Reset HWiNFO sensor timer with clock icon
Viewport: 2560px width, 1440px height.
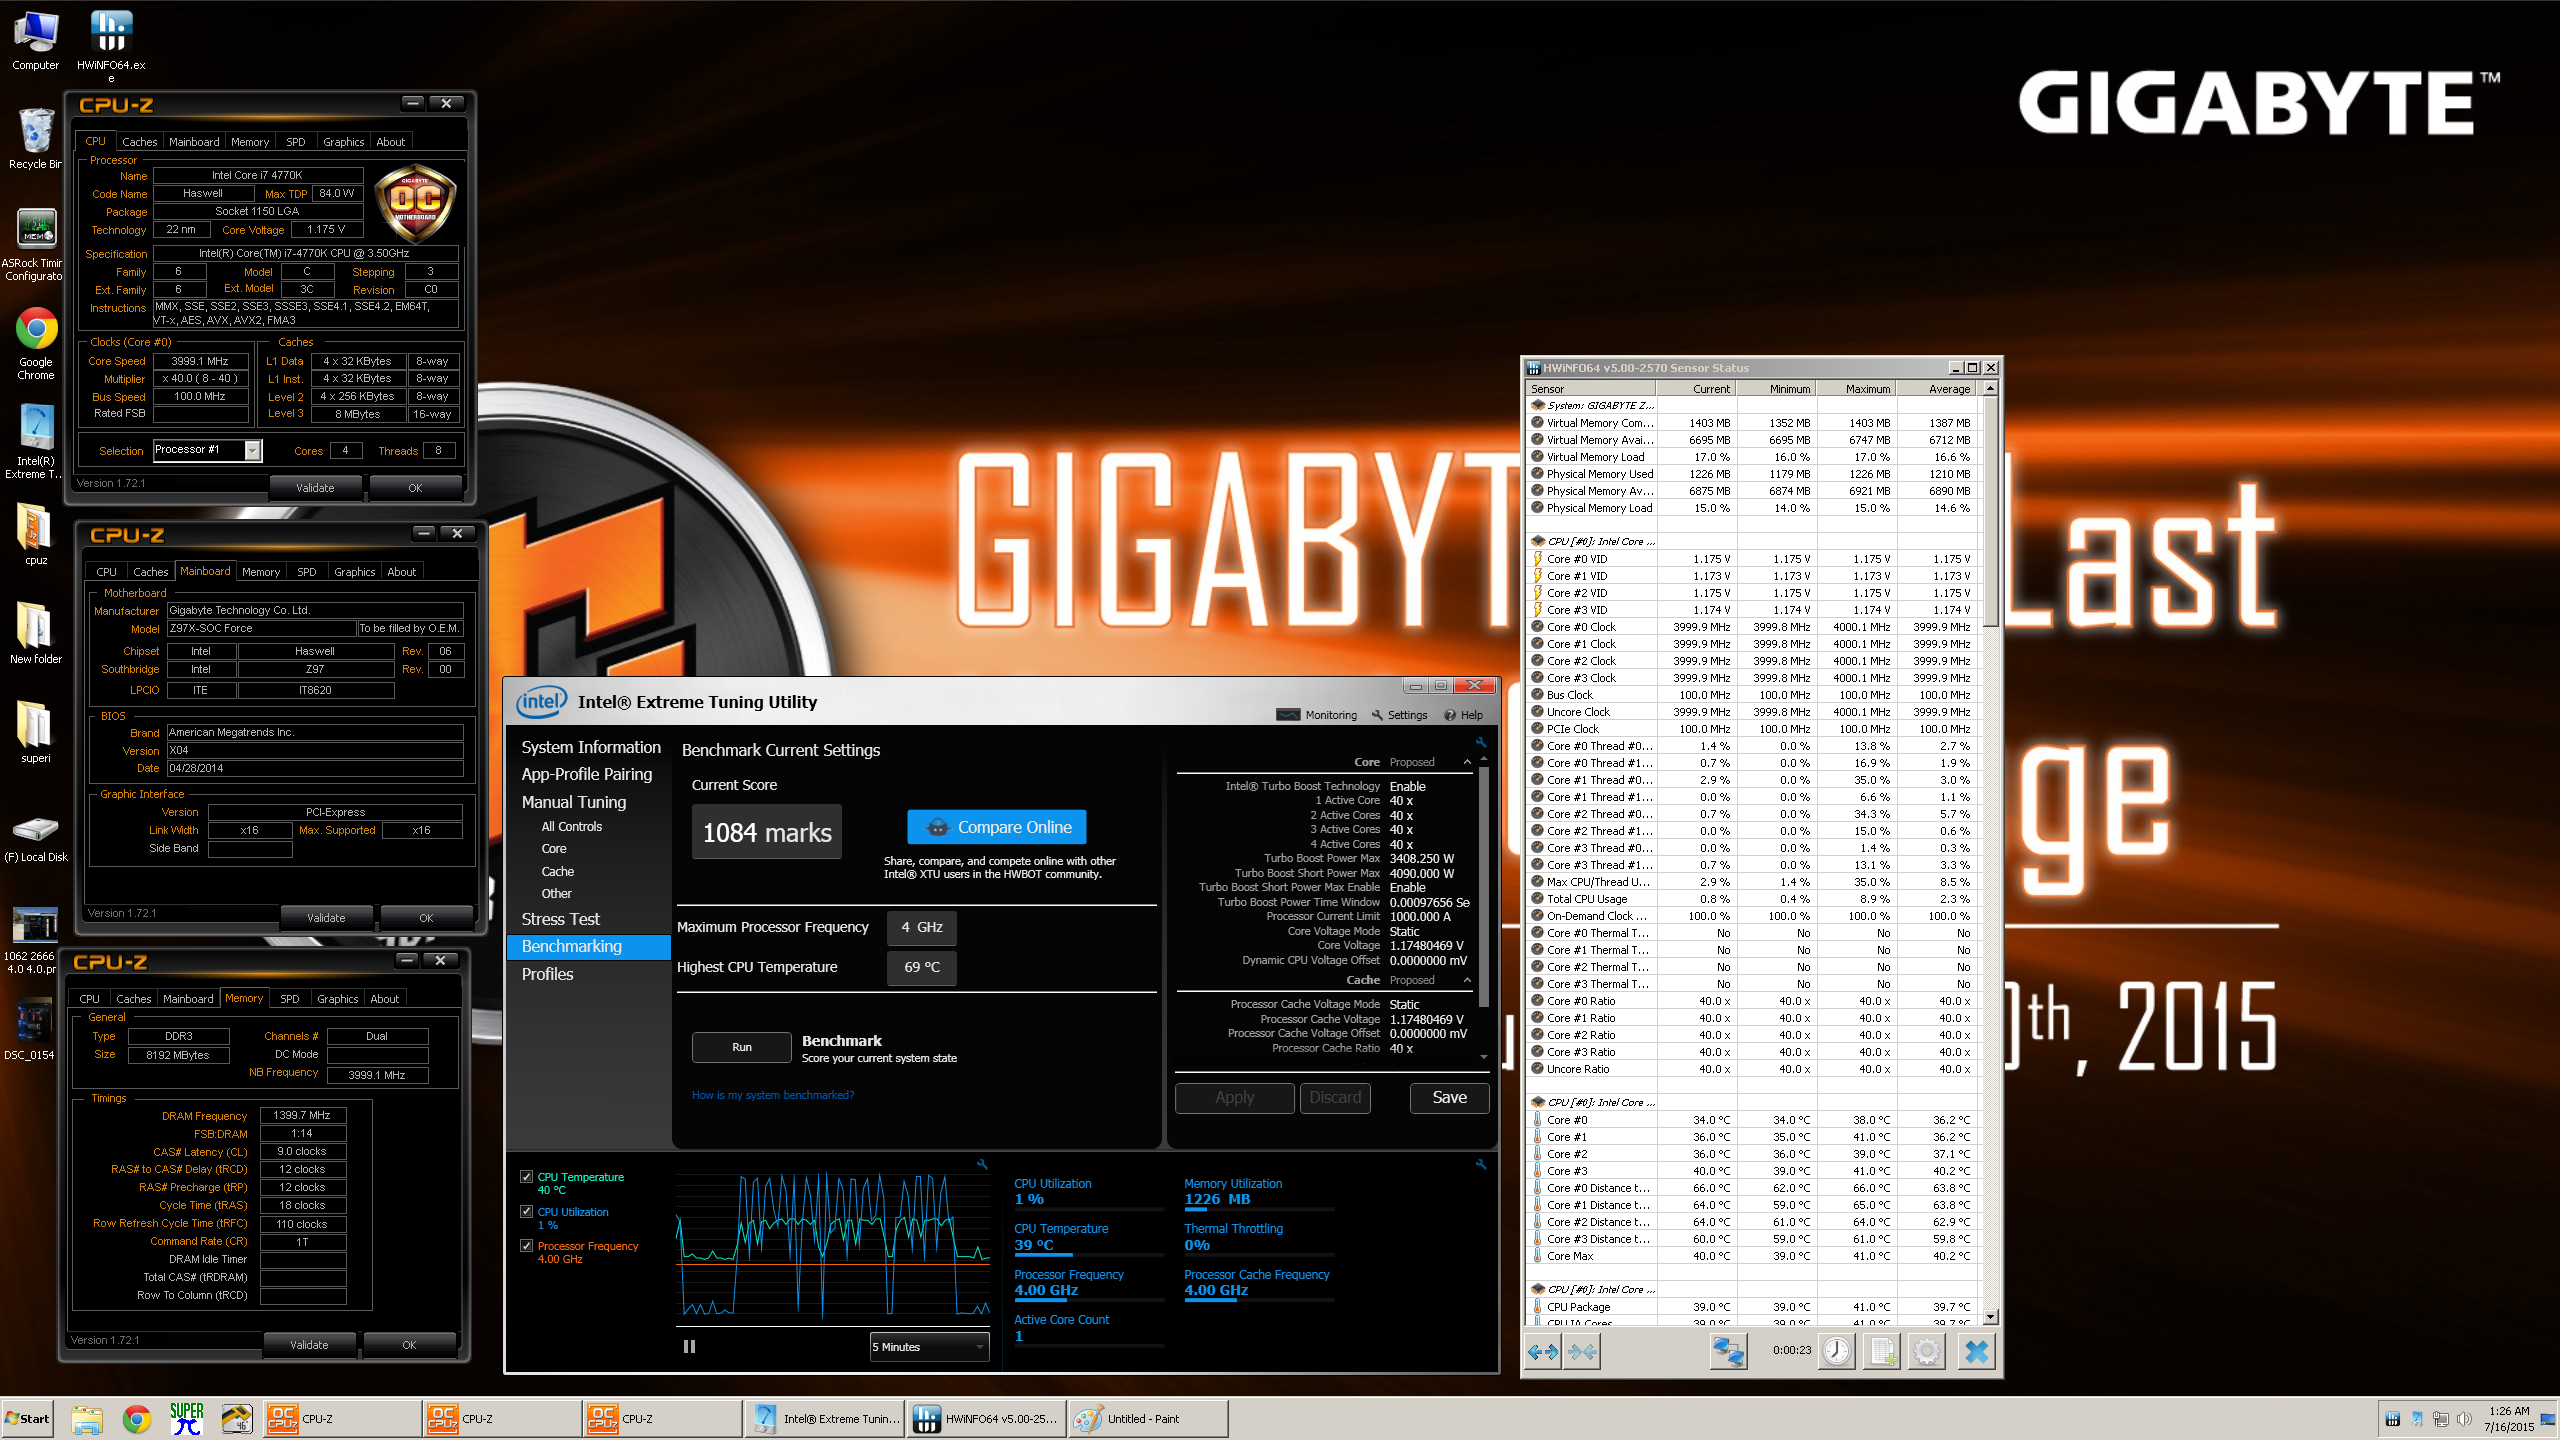point(1836,1352)
